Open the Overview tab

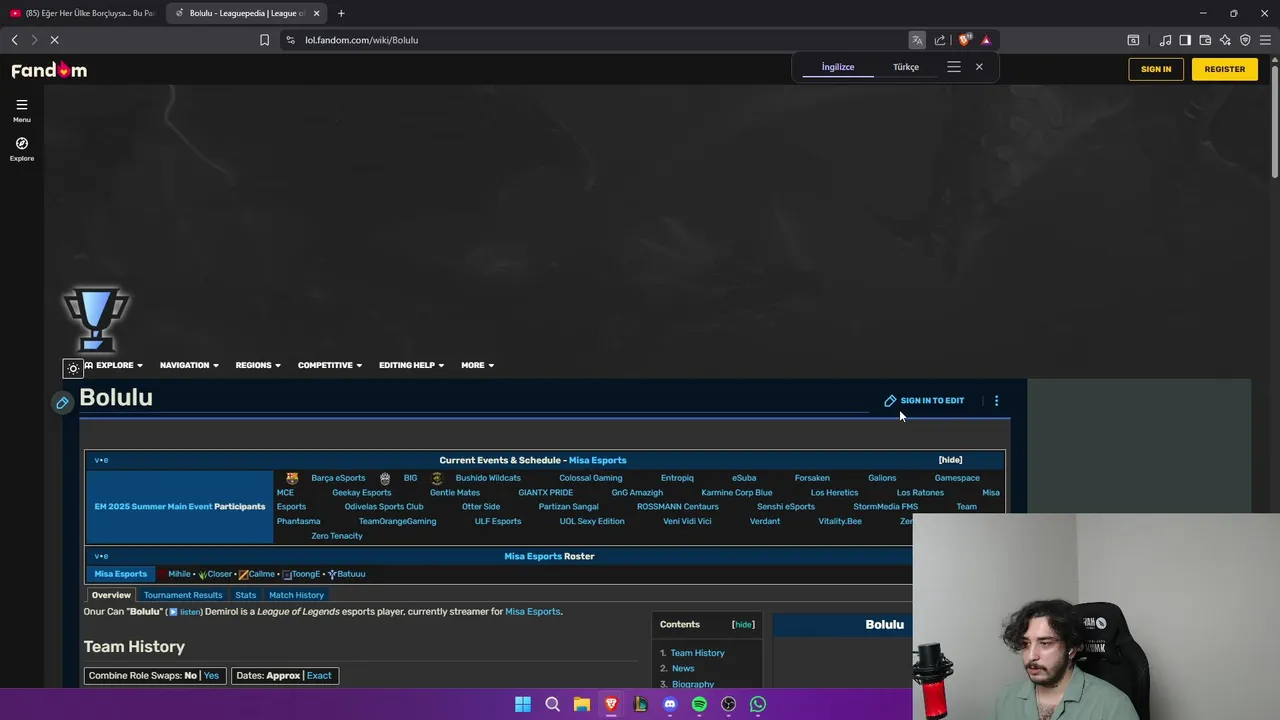(x=111, y=595)
